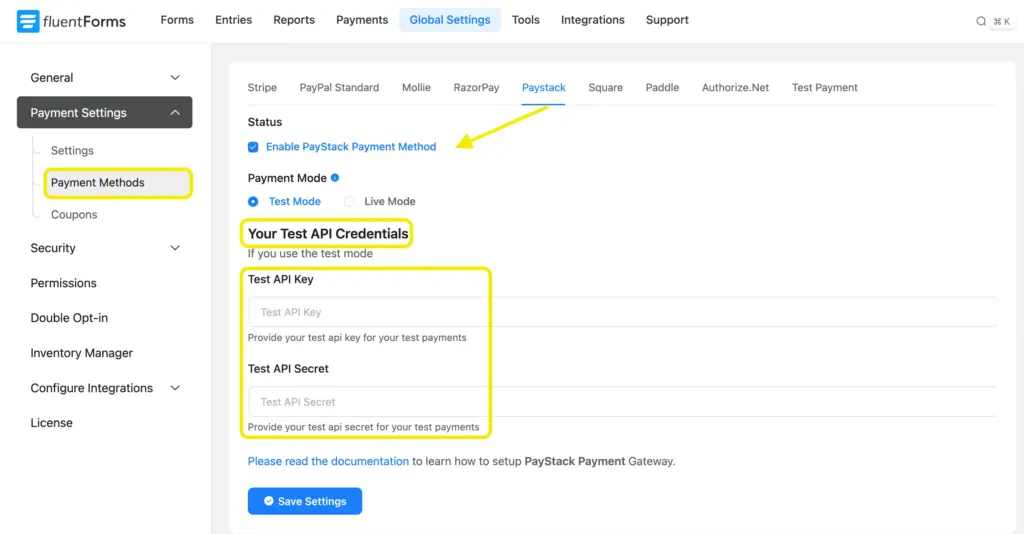The image size is (1024, 534).
Task: Expand the General section chevron
Action: pos(175,78)
